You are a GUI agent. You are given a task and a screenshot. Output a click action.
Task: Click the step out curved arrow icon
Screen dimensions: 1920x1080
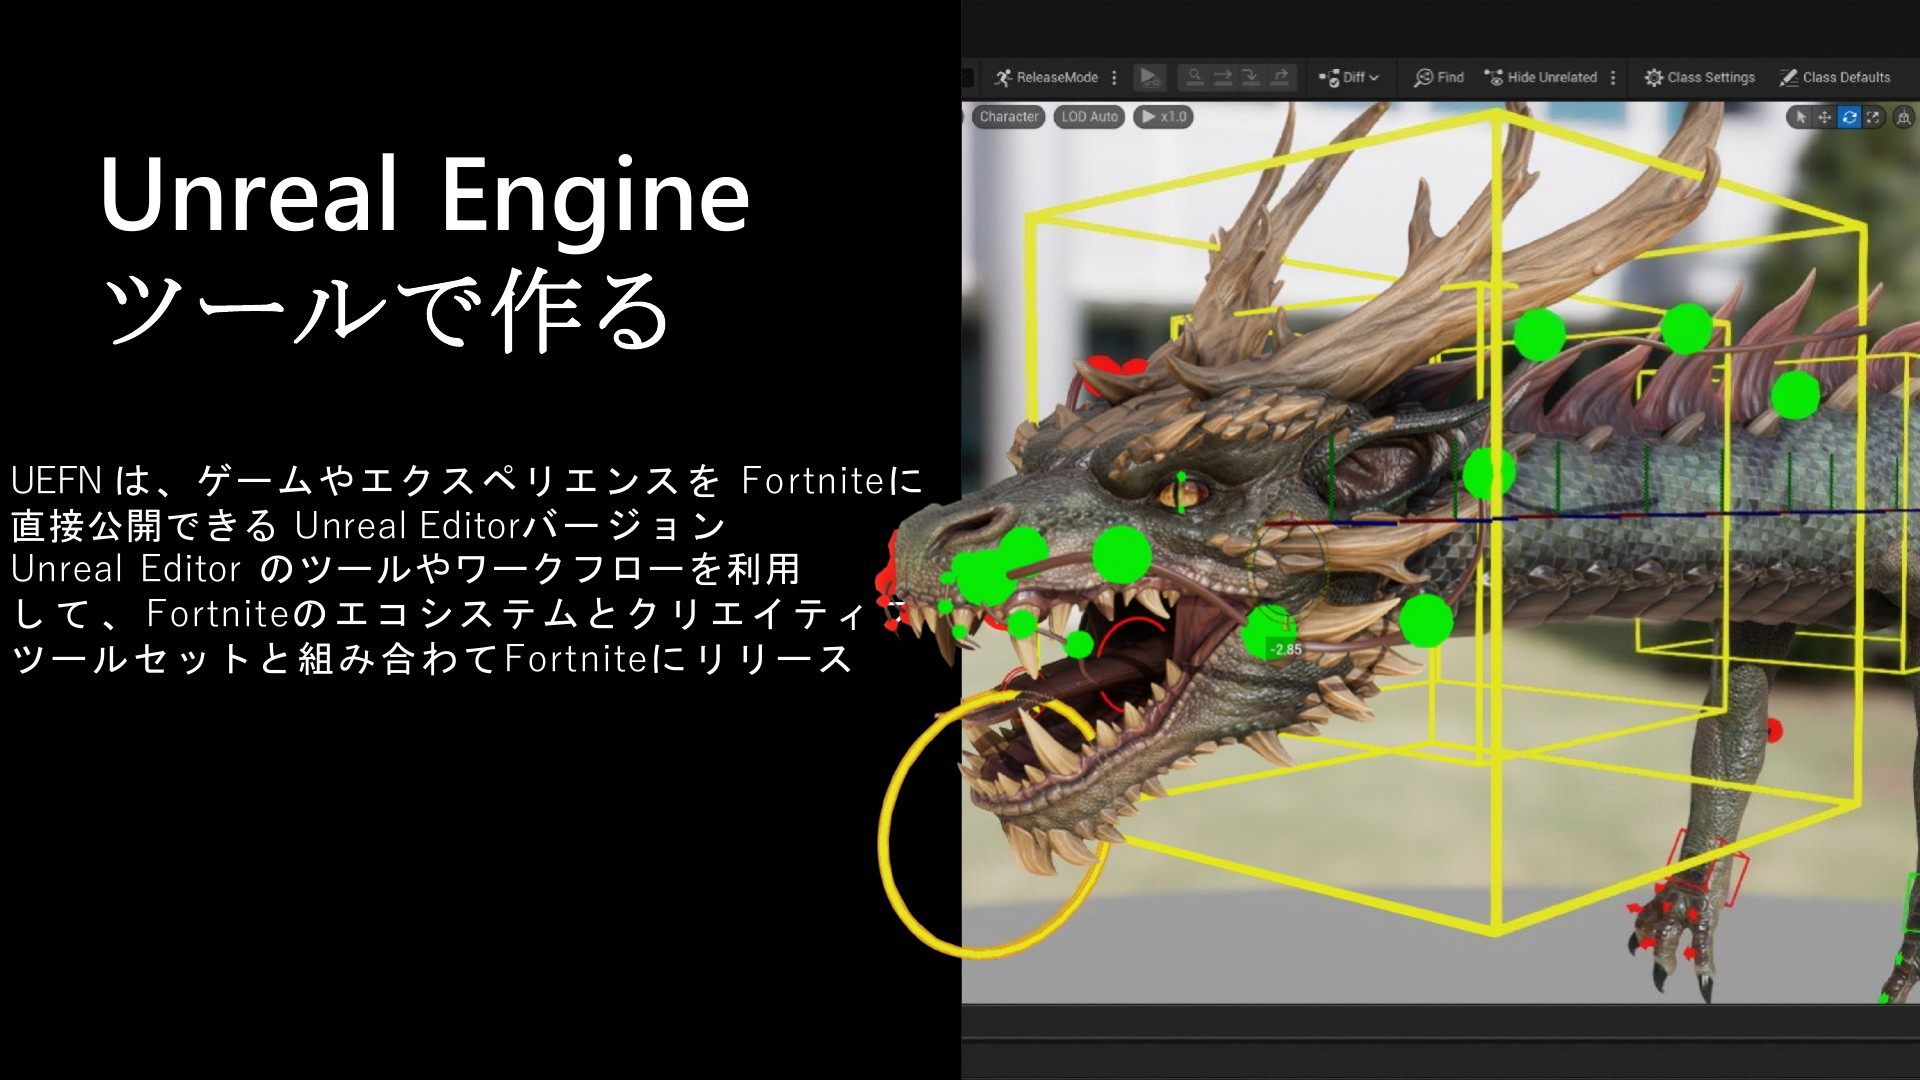tap(1280, 77)
